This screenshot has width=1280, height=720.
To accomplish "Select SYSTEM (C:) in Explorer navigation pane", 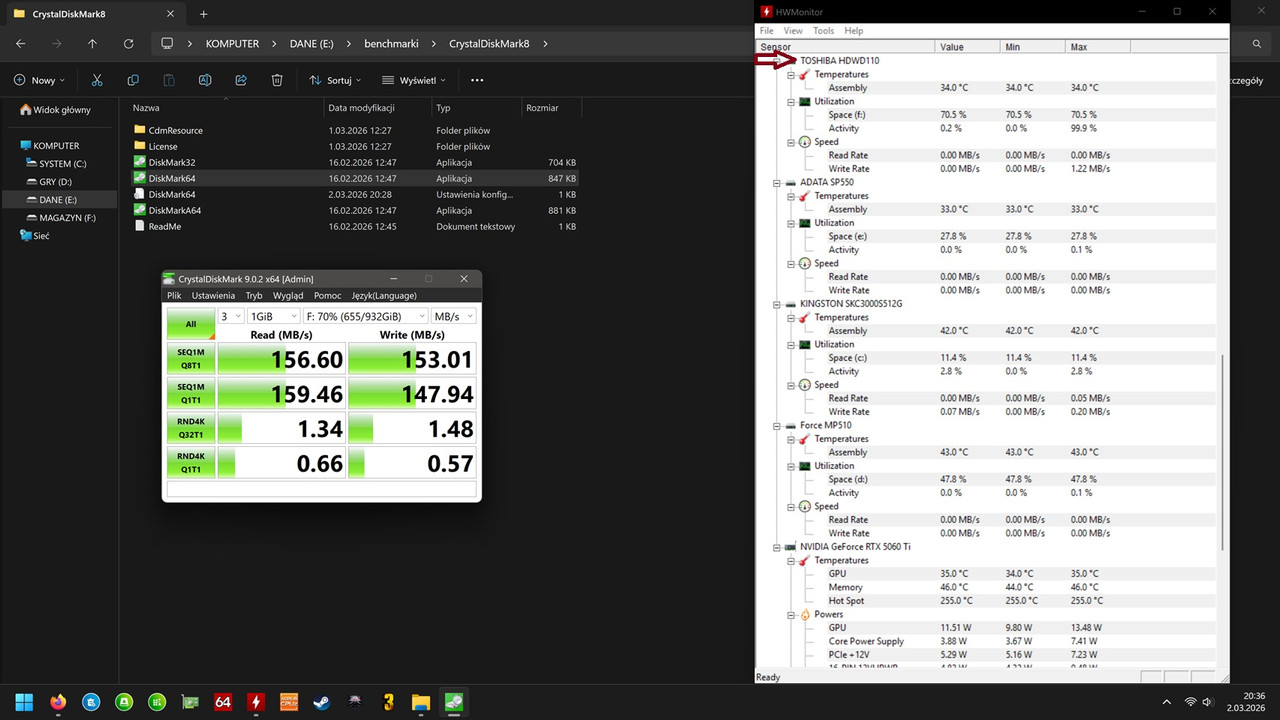I will [x=62, y=164].
